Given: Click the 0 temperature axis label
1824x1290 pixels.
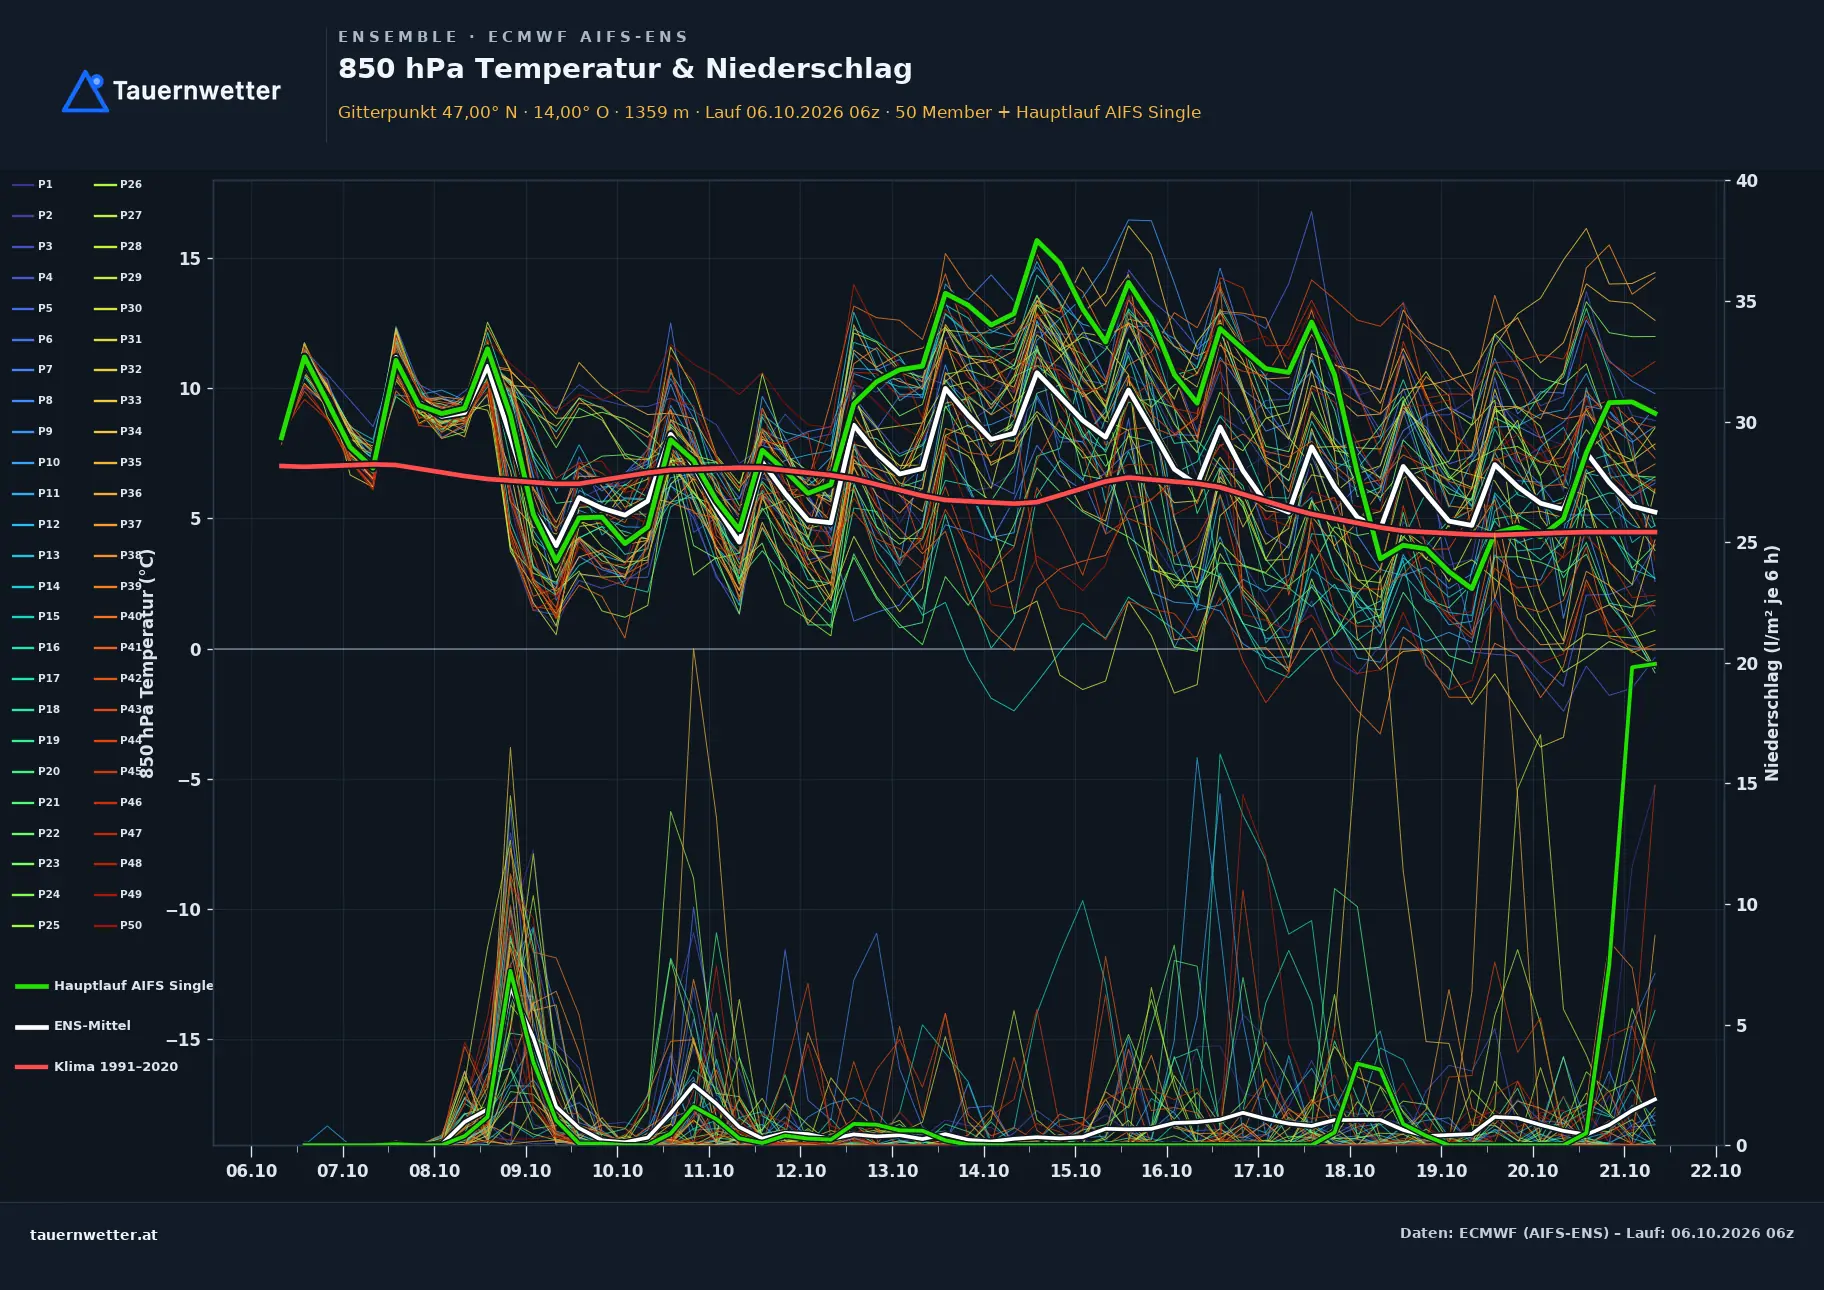Looking at the screenshot, I should click(x=196, y=649).
